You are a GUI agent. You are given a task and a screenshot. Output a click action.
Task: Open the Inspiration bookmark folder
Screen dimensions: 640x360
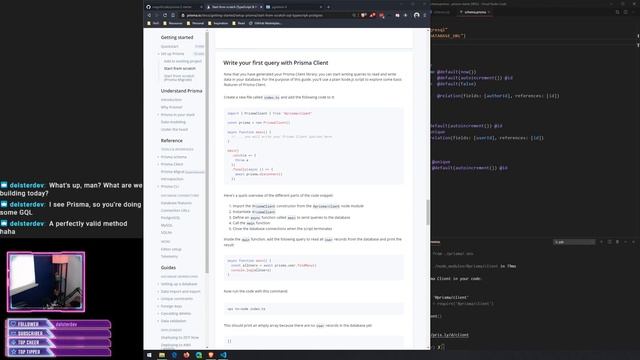218,23
